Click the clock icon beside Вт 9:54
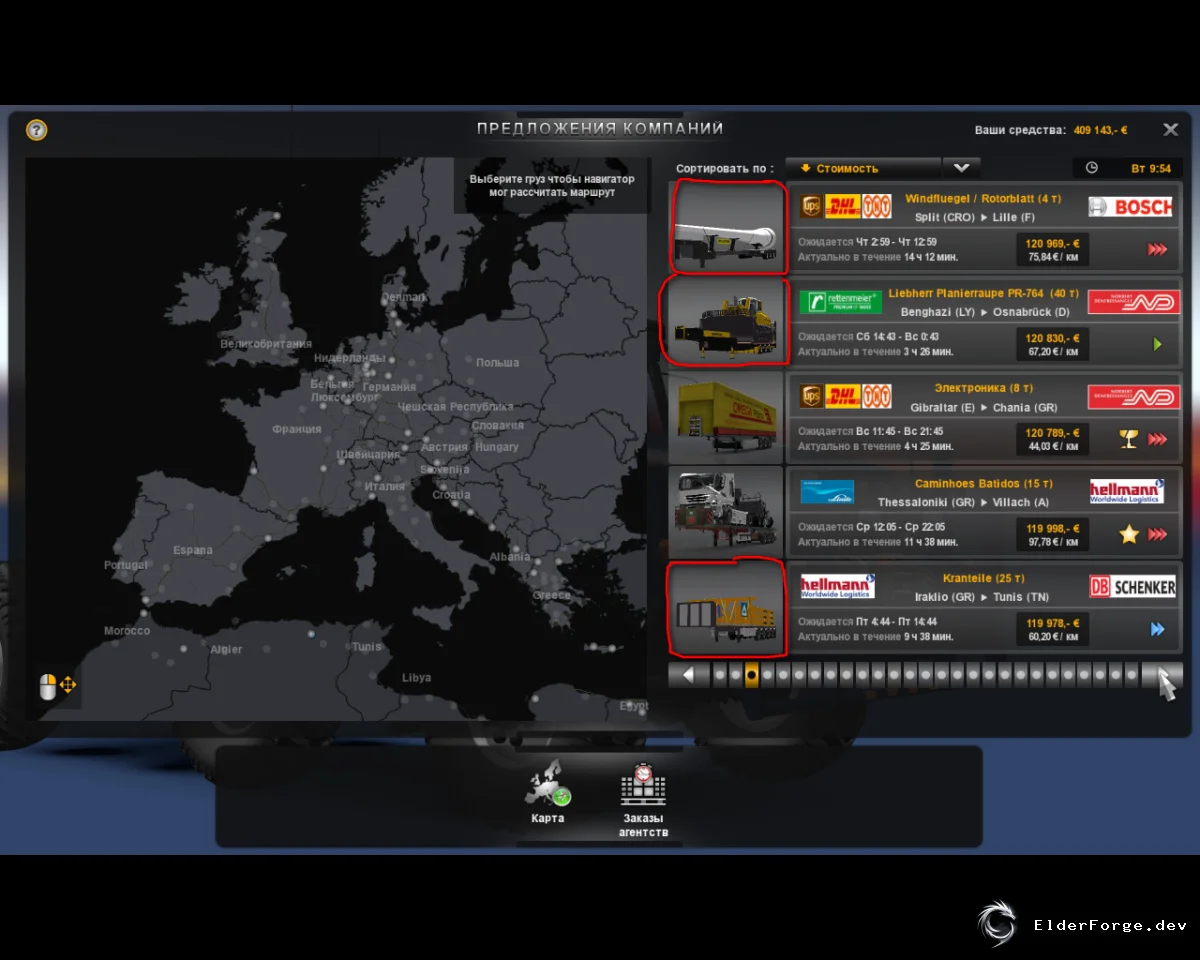The width and height of the screenshot is (1200, 960). point(1092,168)
